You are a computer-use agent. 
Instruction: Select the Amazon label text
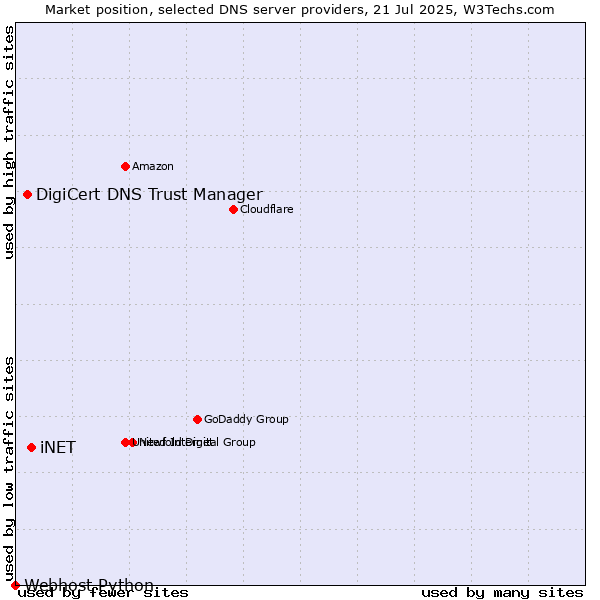tap(153, 166)
